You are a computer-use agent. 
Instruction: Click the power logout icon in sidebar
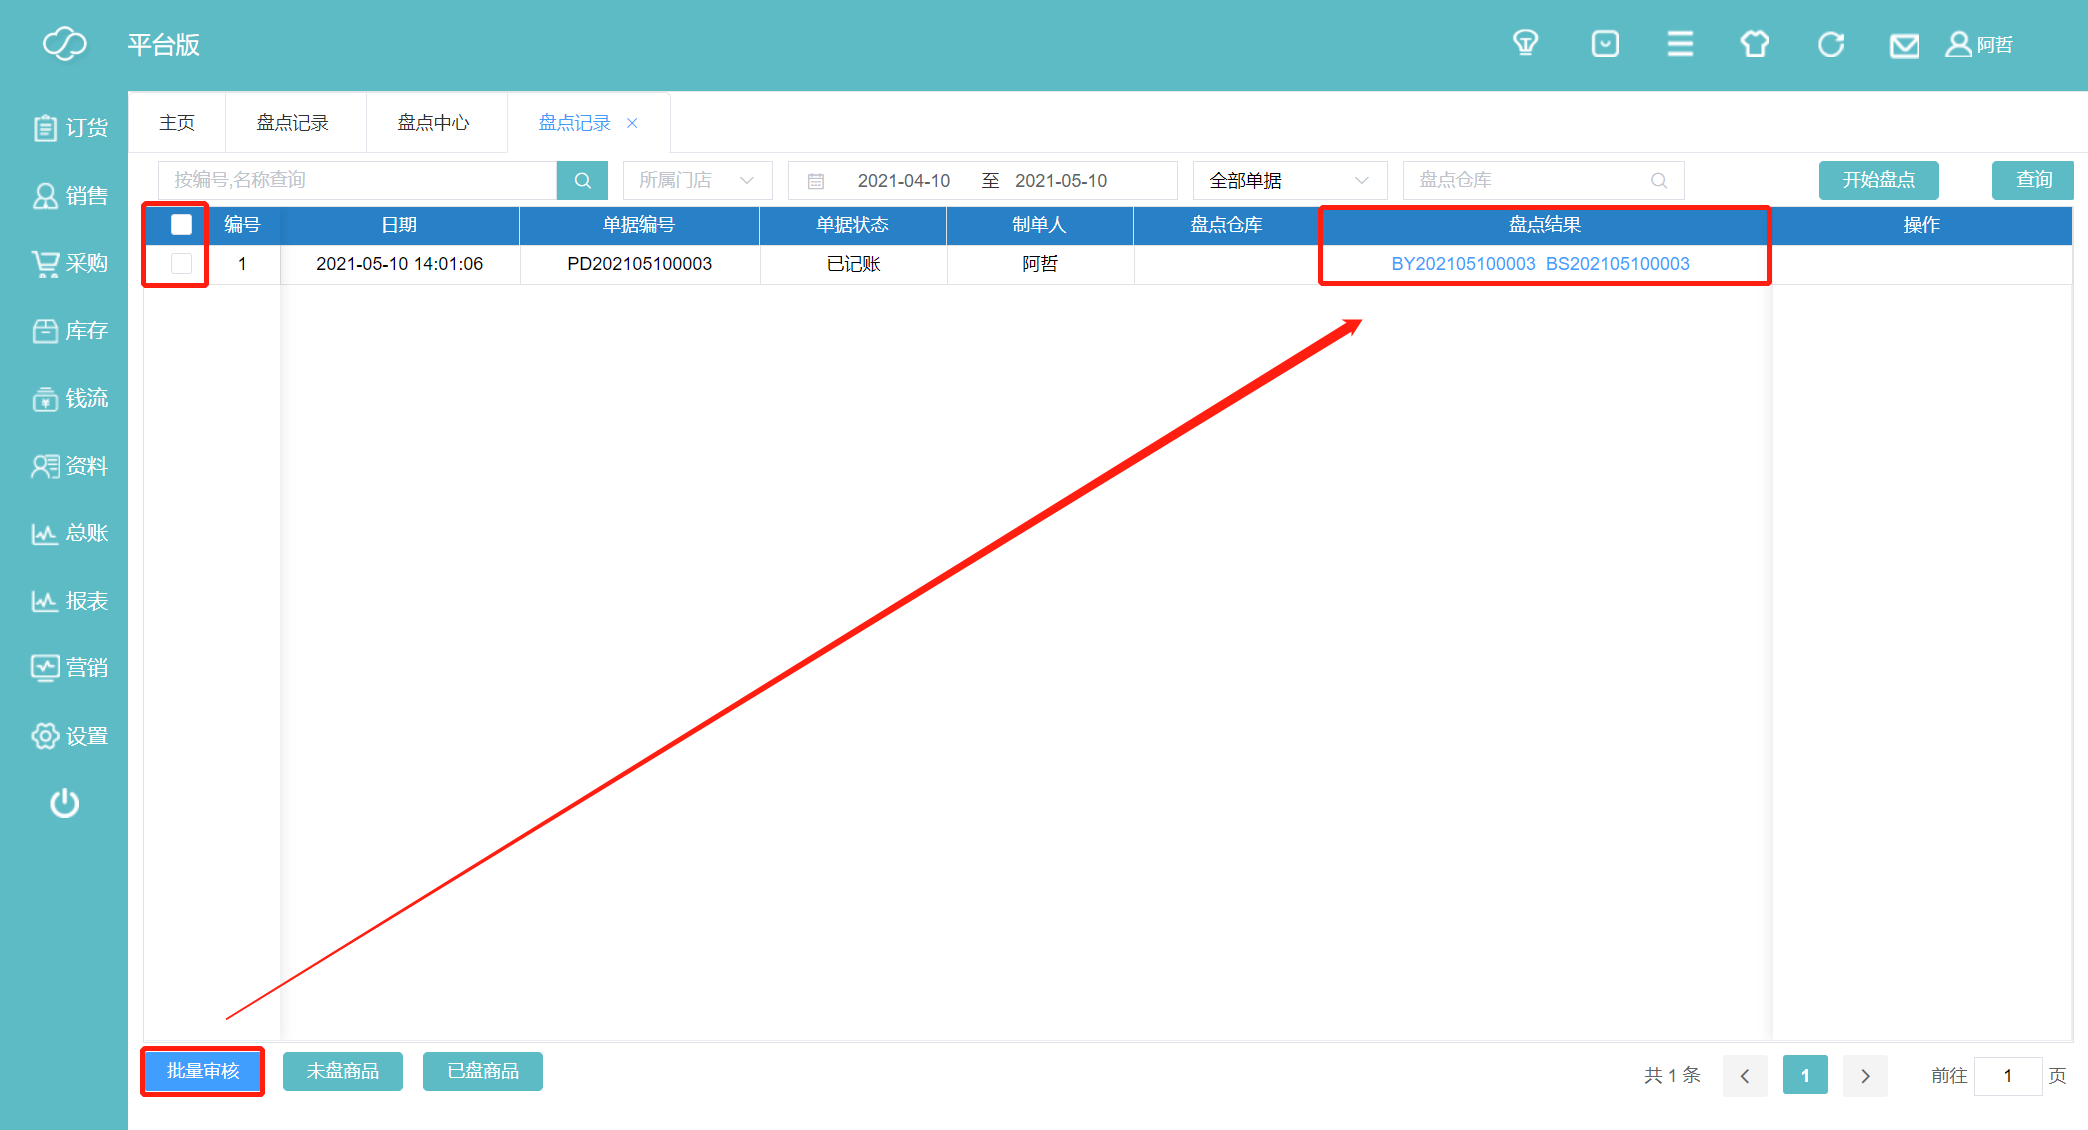click(x=65, y=803)
